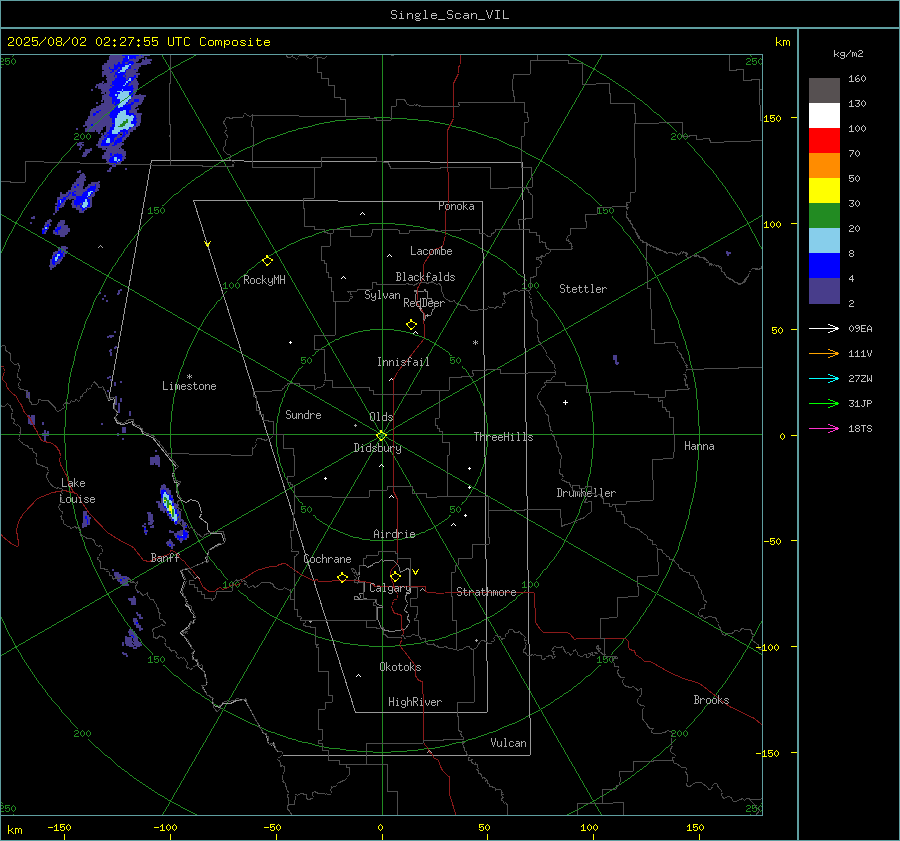This screenshot has width=900, height=841.
Task: Click the yellow diamond marker near Cochrane
Action: pos(342,578)
